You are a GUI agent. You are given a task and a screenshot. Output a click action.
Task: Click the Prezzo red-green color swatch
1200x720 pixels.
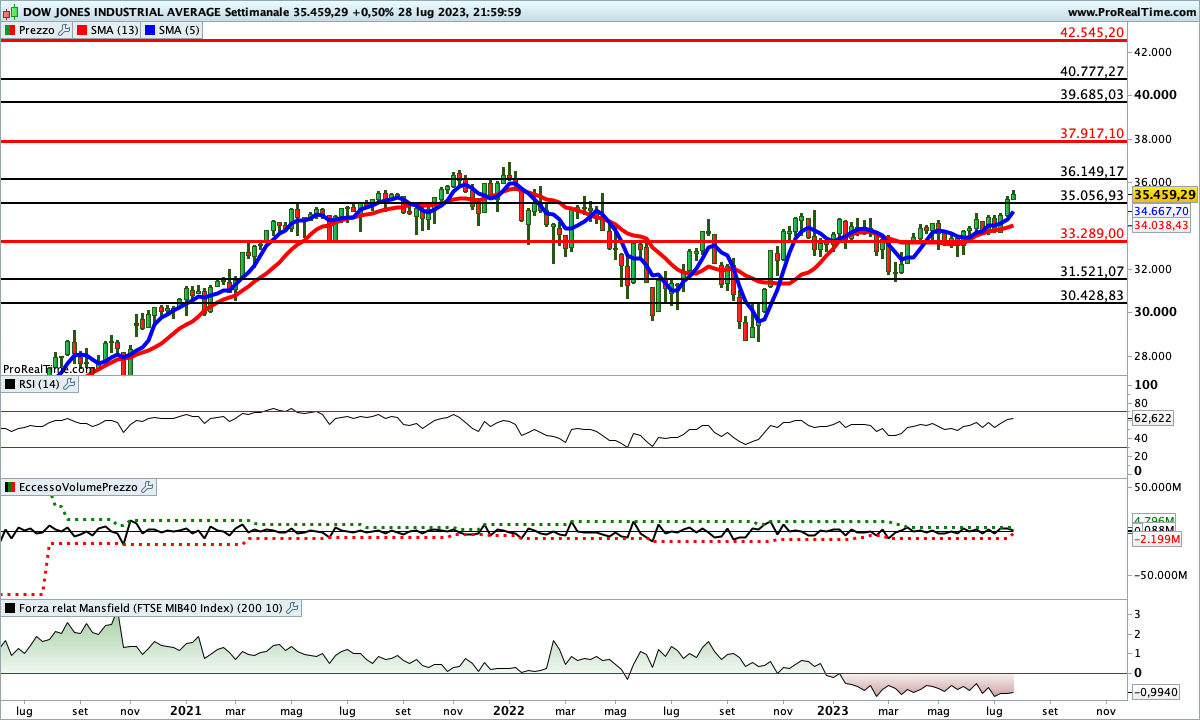pos(9,31)
